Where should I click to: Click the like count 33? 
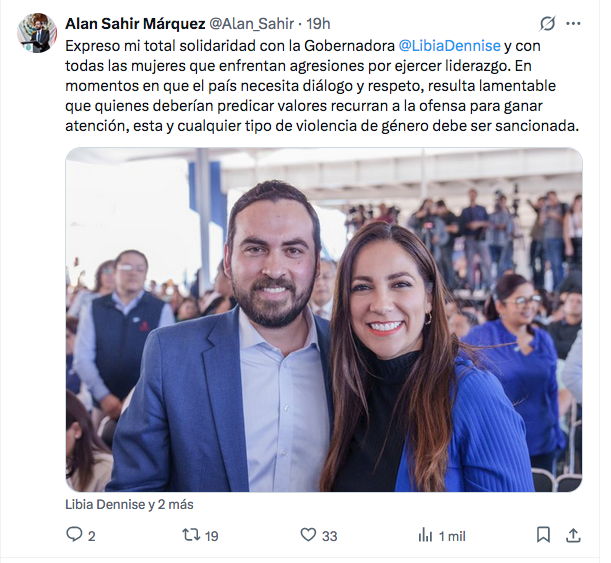330,537
